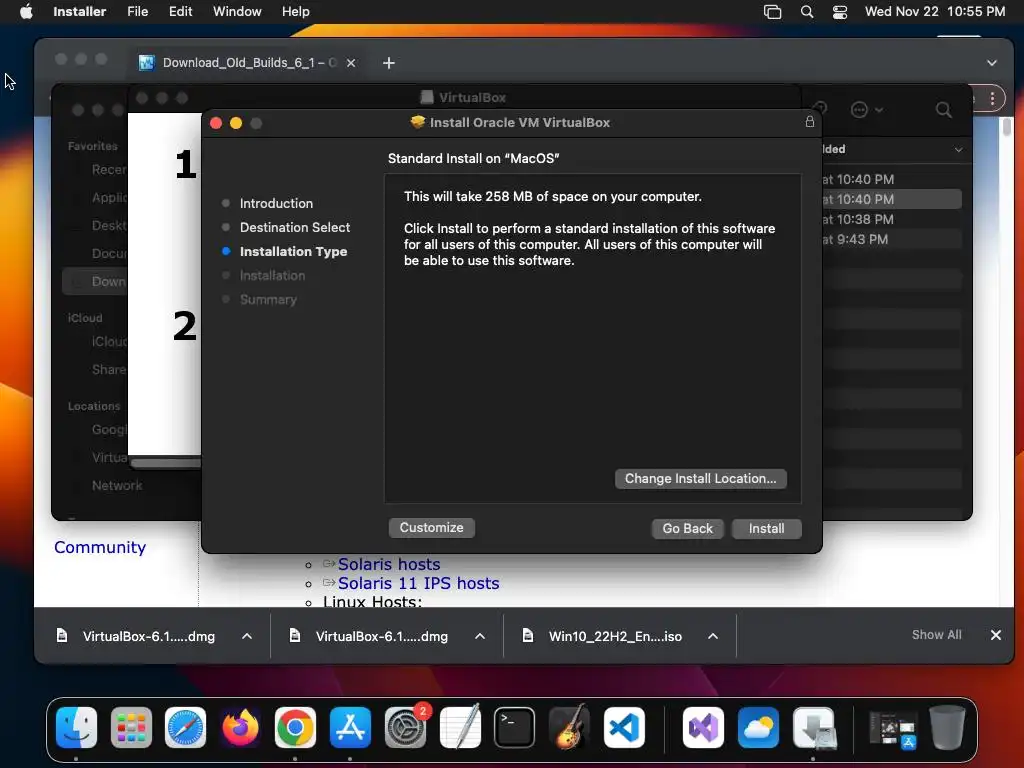Close the Download_Old_Builds_6_1 tab
1024x768 pixels.
[x=351, y=63]
